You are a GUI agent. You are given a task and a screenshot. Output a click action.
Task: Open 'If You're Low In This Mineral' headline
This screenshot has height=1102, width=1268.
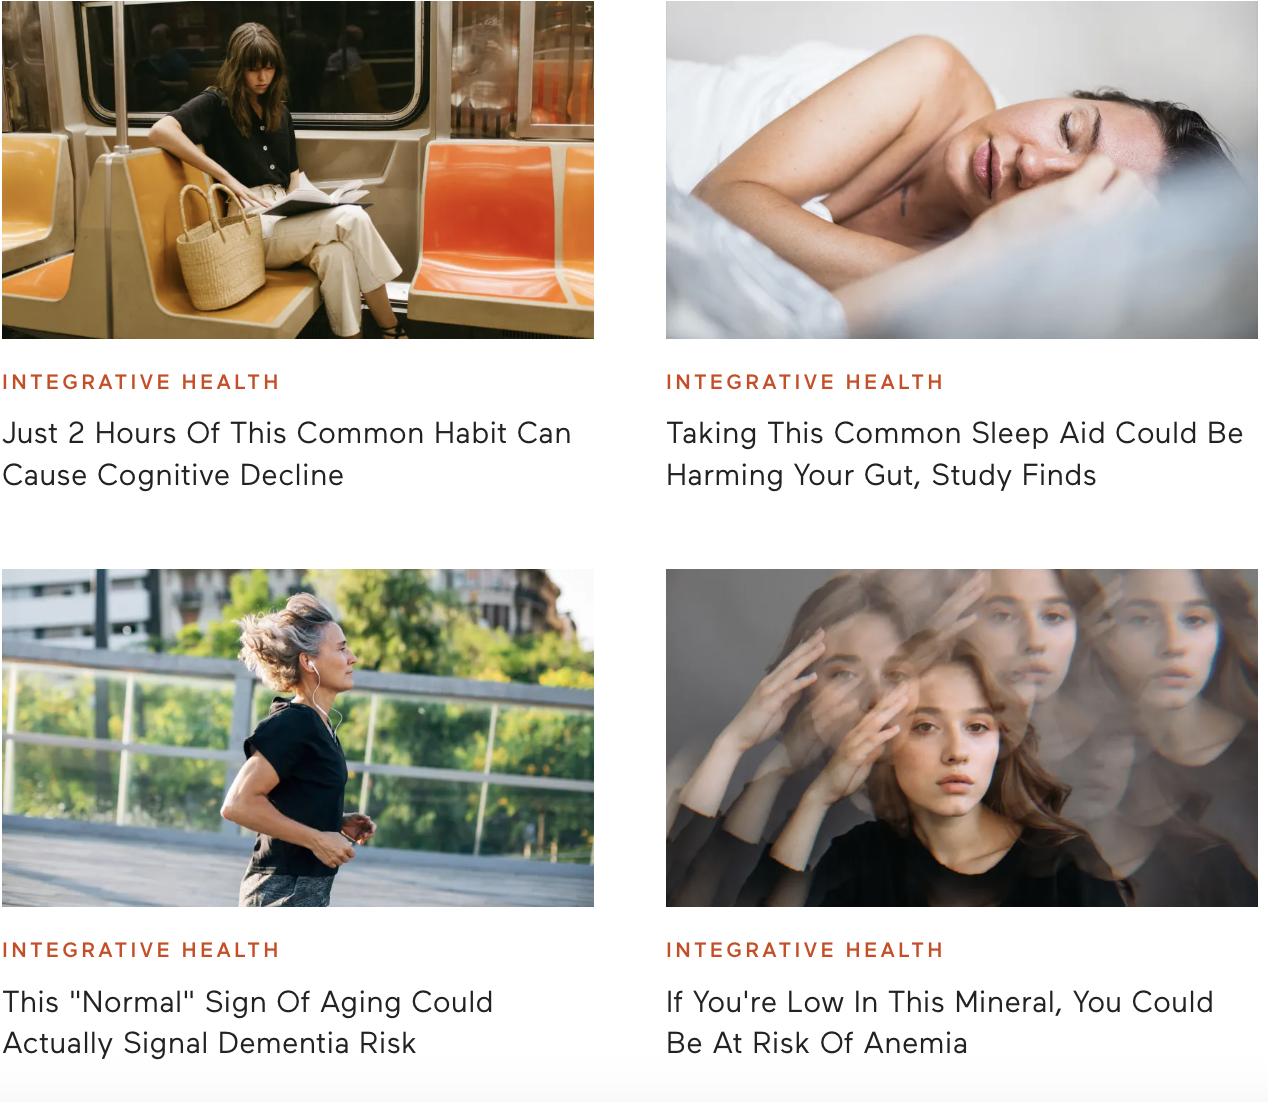(x=940, y=1022)
